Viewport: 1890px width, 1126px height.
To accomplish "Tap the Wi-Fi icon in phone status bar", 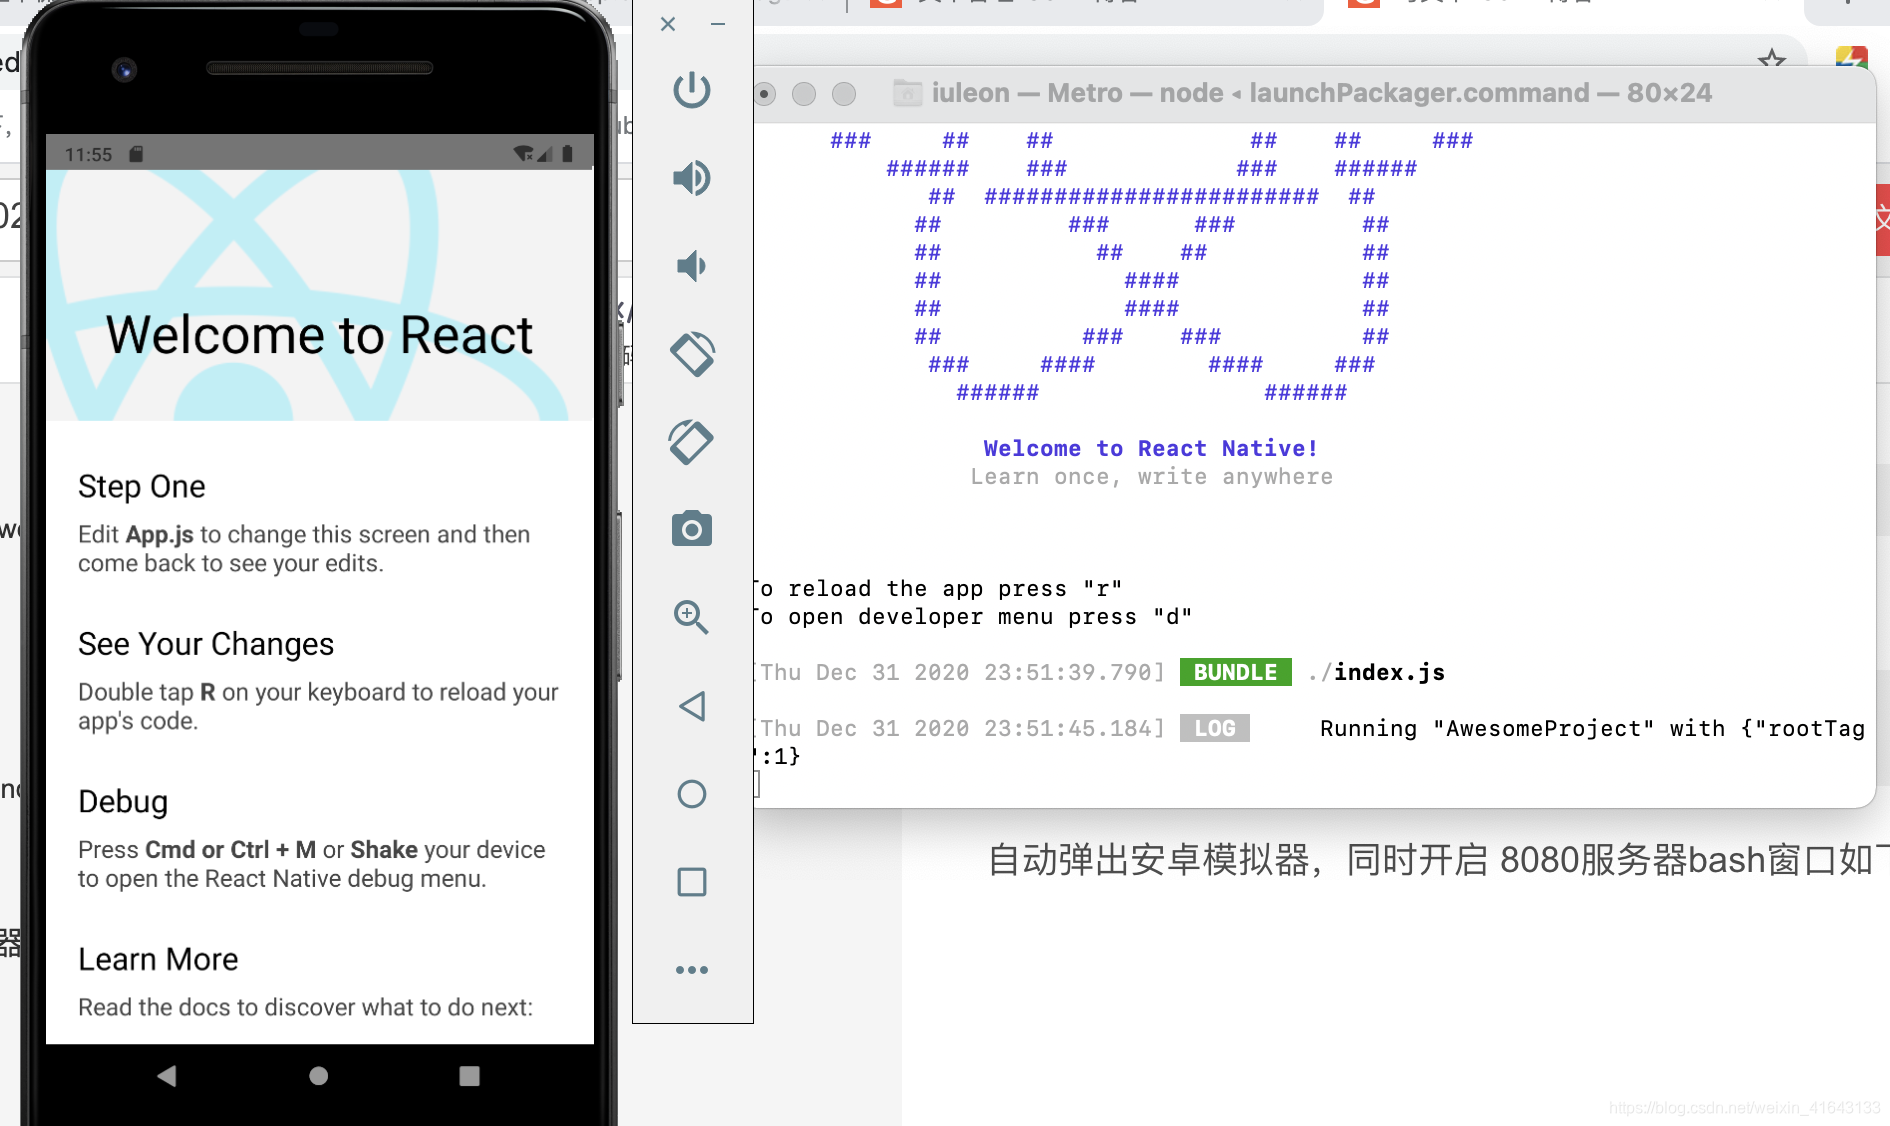I will coord(522,154).
